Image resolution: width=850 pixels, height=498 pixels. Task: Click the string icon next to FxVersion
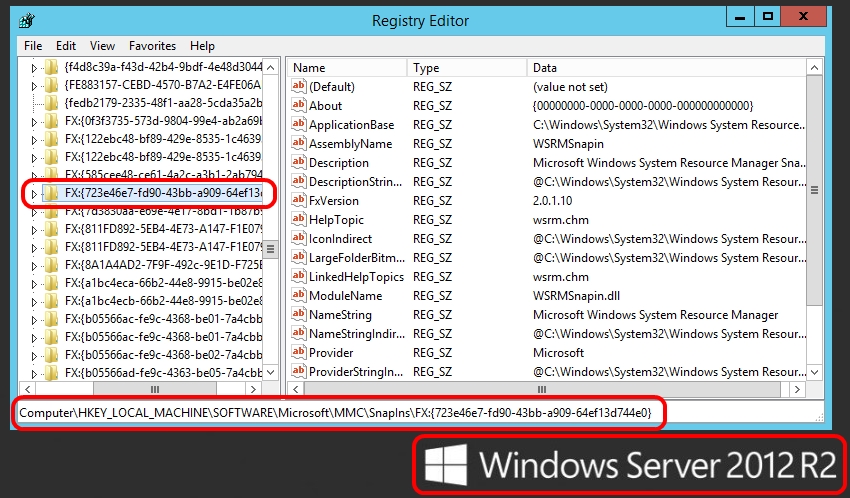click(x=299, y=200)
